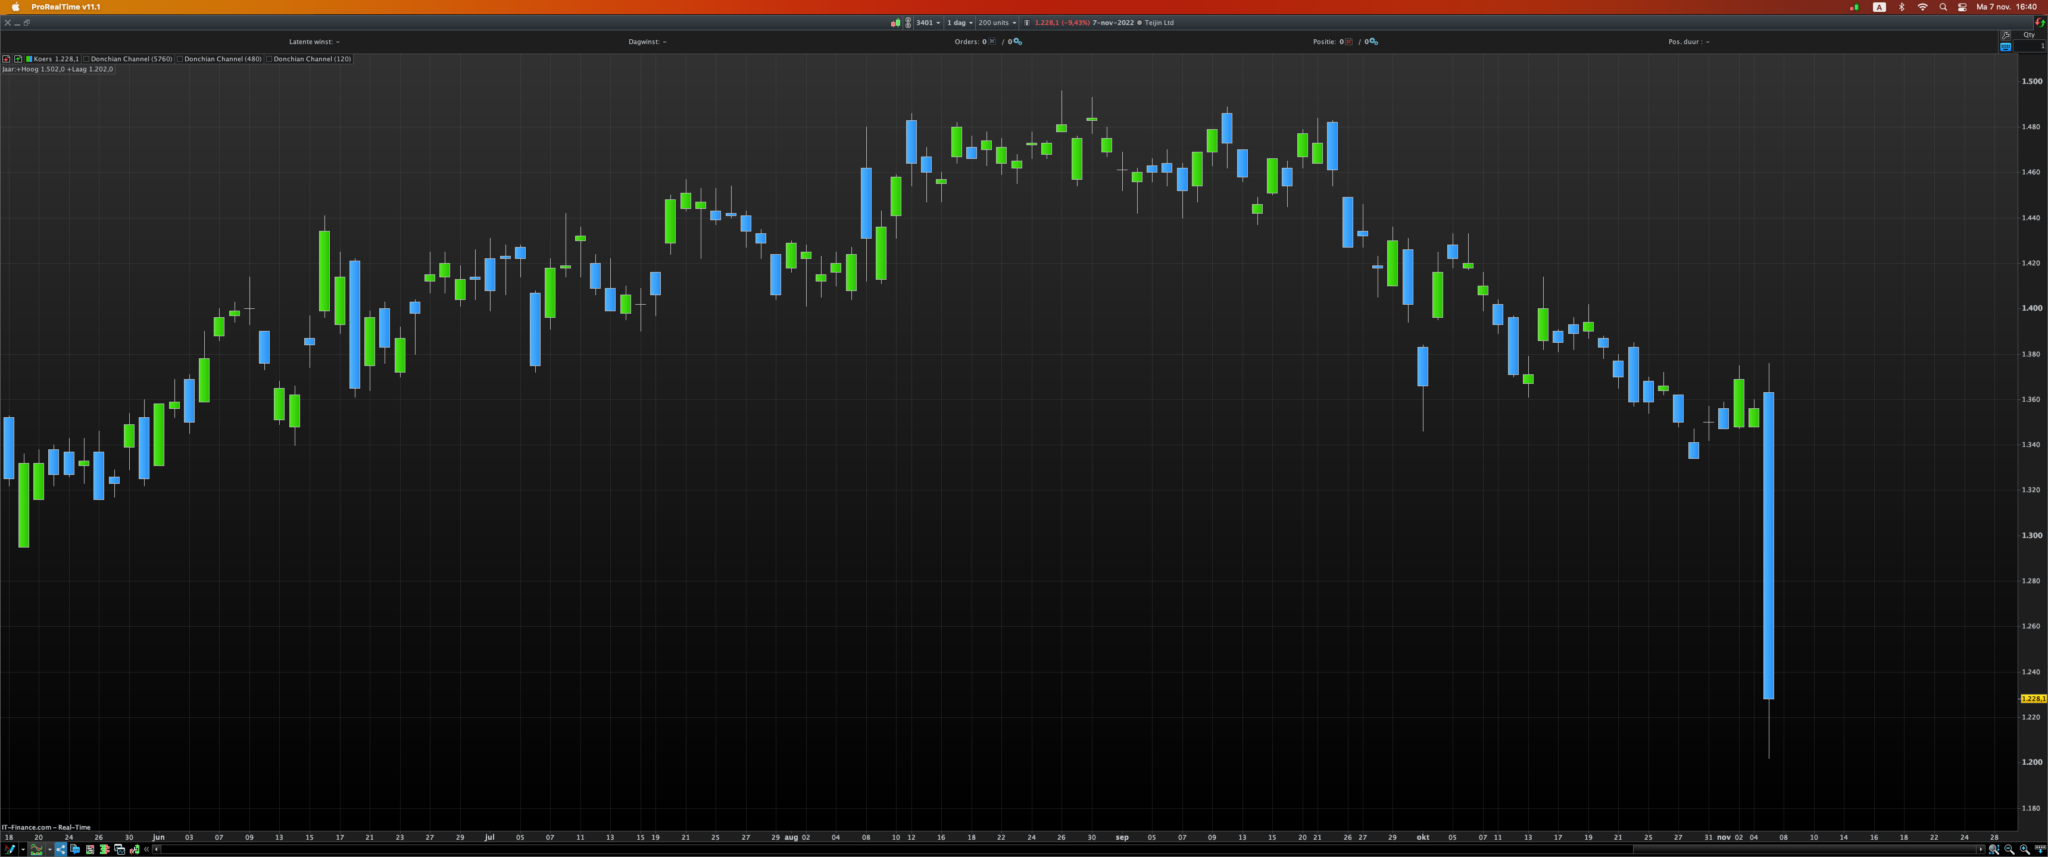
Task: Click the first magnifier zoom icon at bottom right
Action: [1994, 849]
